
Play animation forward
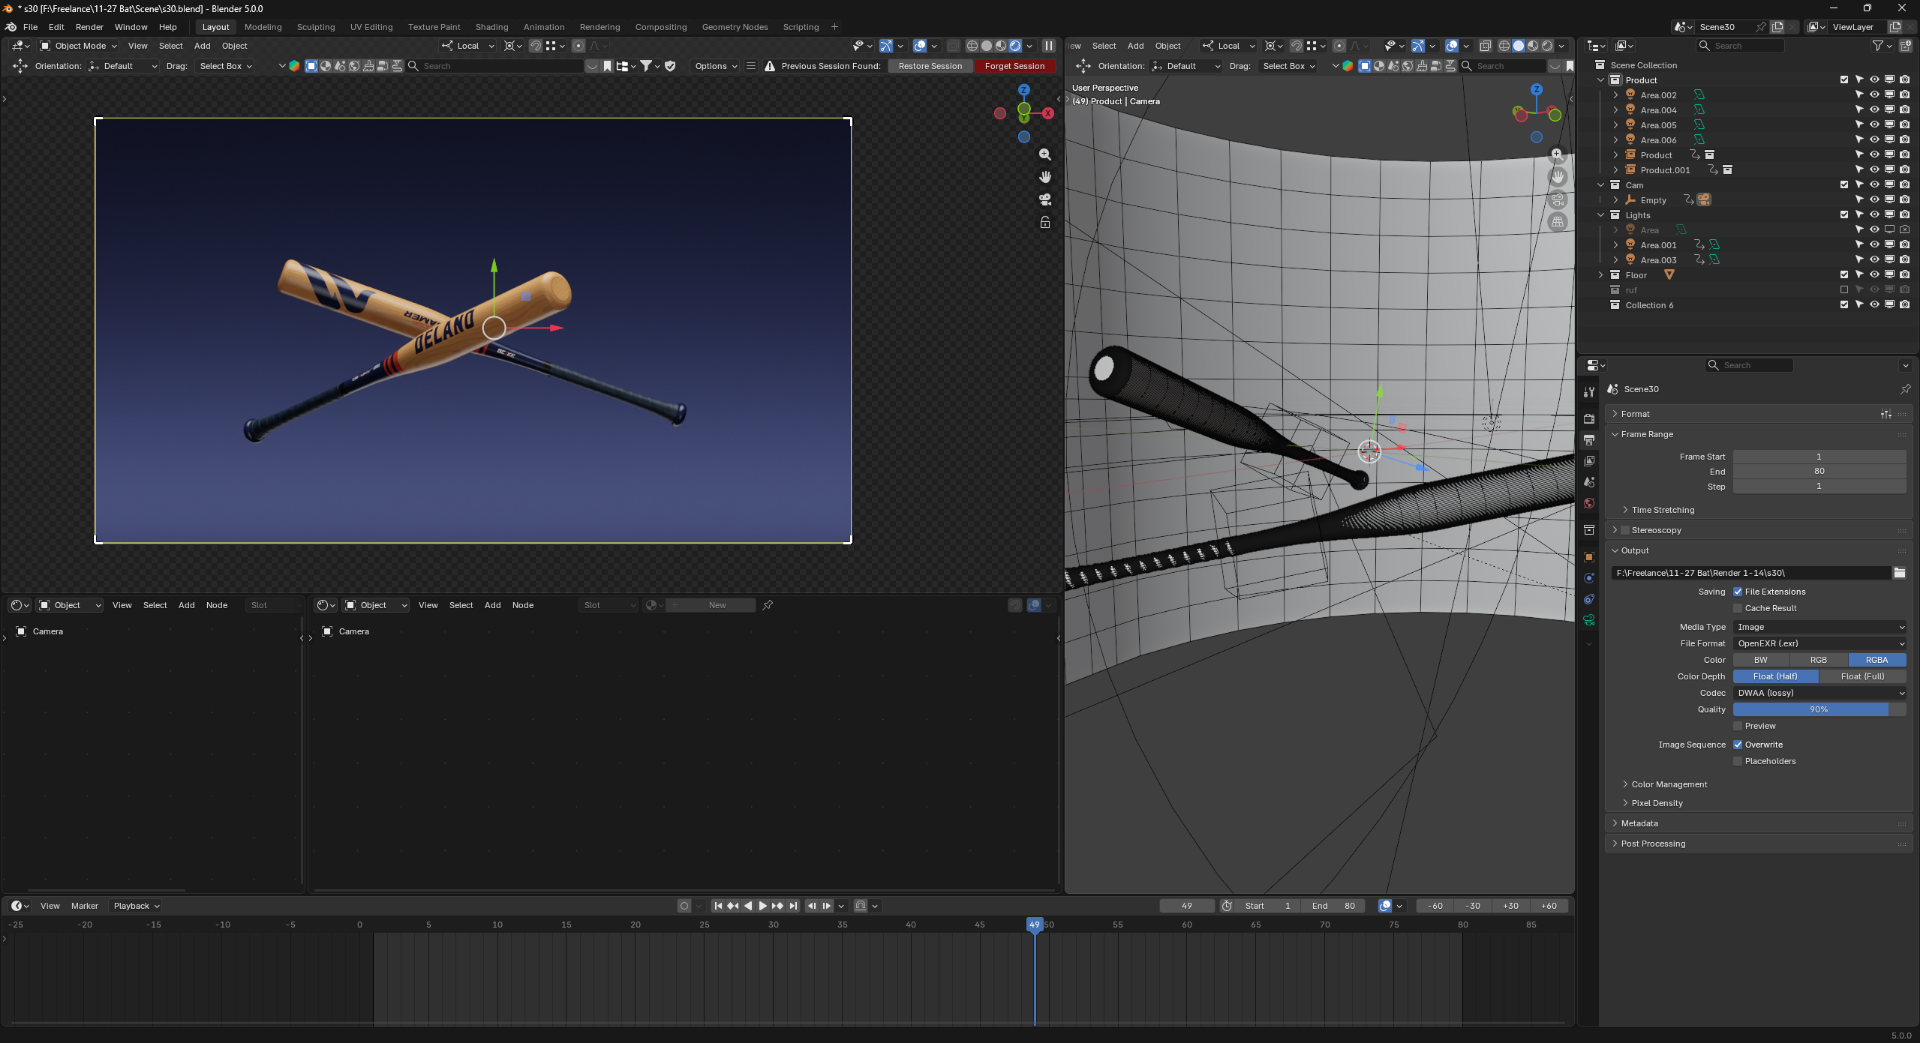click(x=762, y=906)
